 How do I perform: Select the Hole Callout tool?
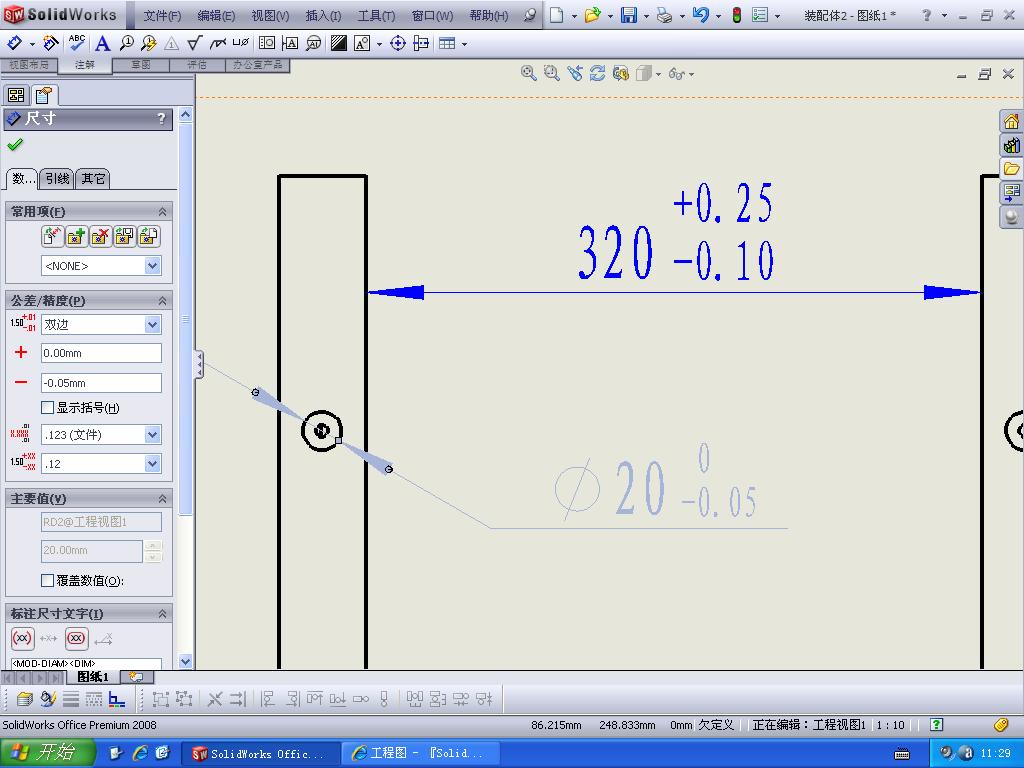(x=240, y=43)
